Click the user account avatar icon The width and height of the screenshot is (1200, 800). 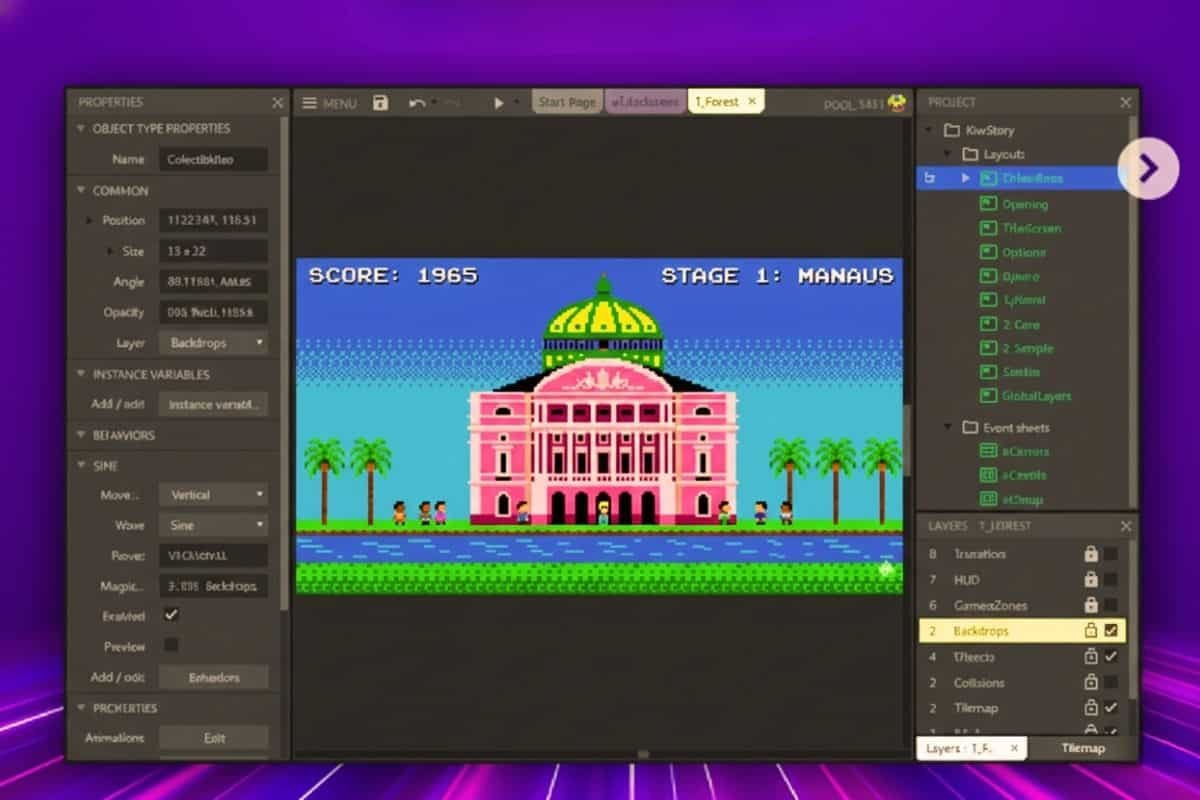pyautogui.click(x=897, y=103)
